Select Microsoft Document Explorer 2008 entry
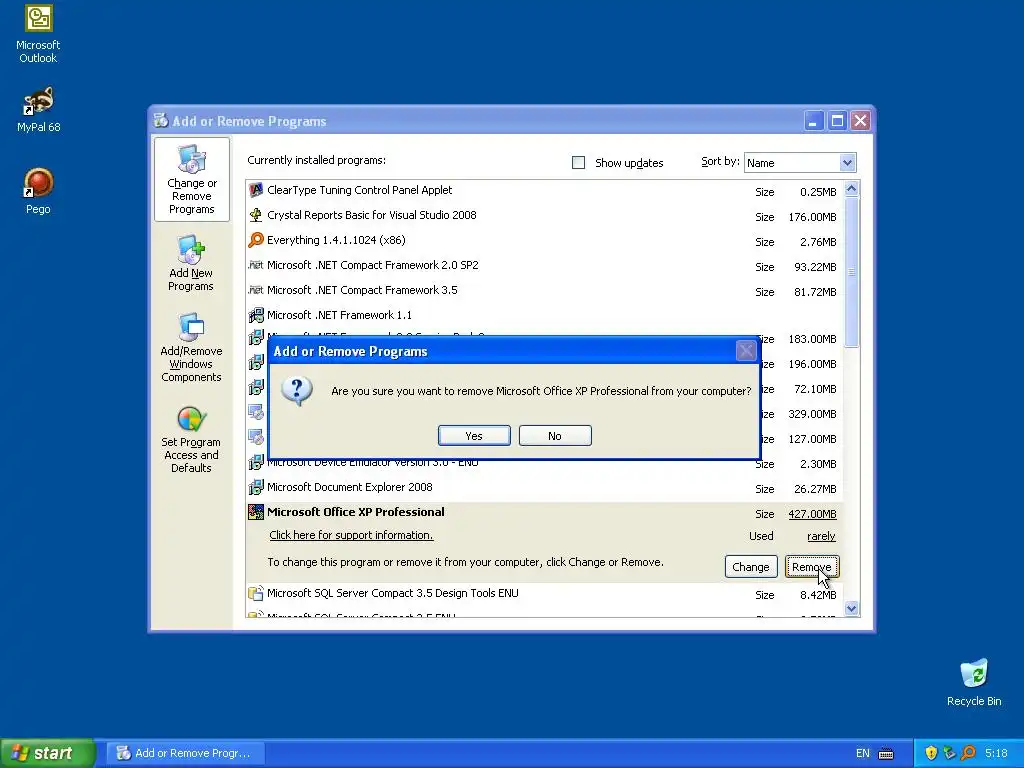Viewport: 1024px width, 768px height. tap(349, 487)
